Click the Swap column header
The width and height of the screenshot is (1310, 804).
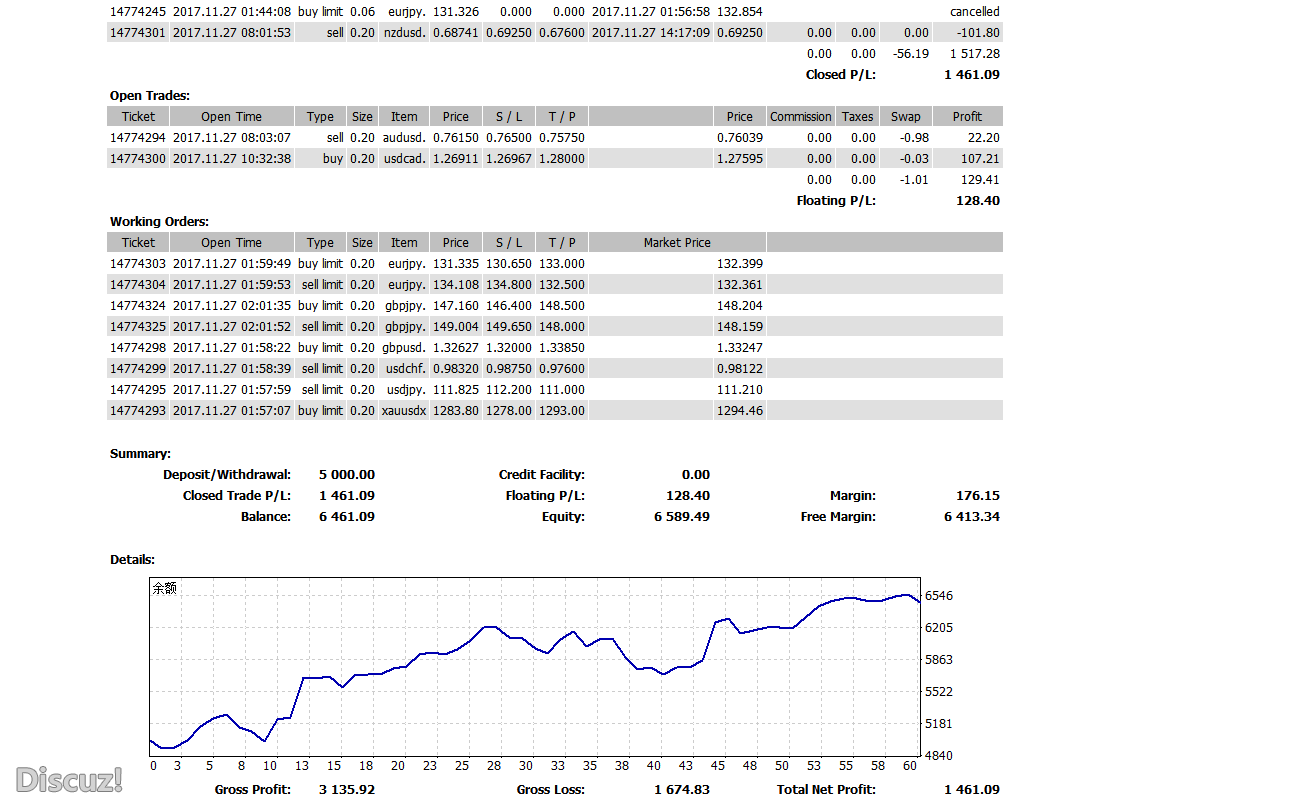pos(906,117)
